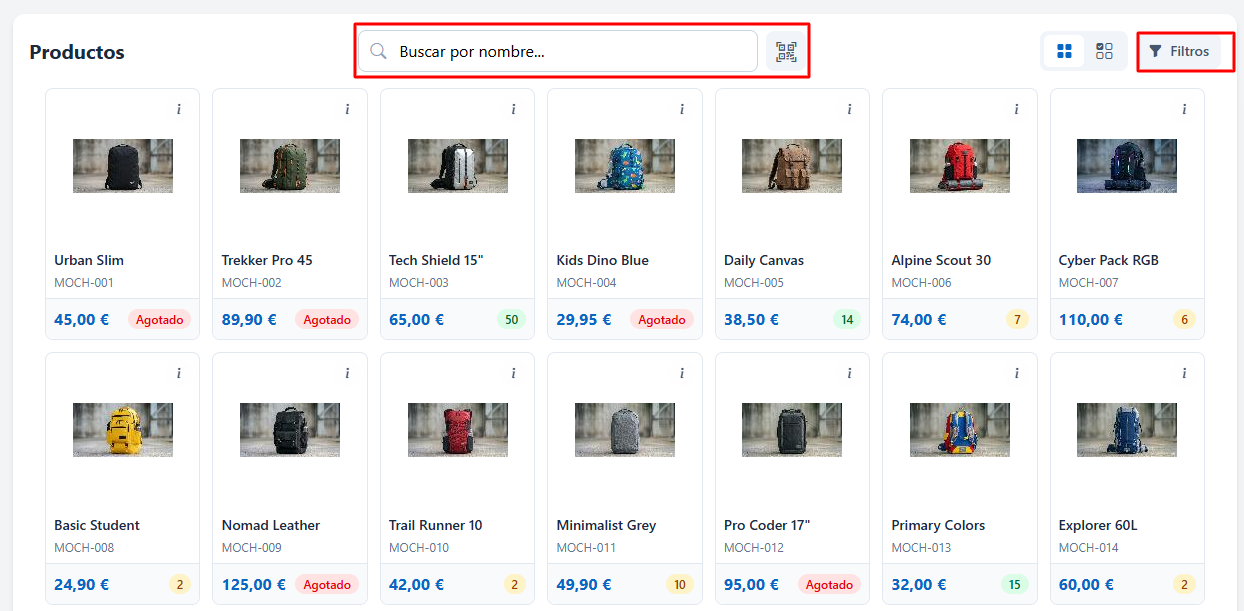Select the Kids Dino Blue thumbnail
Screen dimensions: 1244x611
(625, 166)
